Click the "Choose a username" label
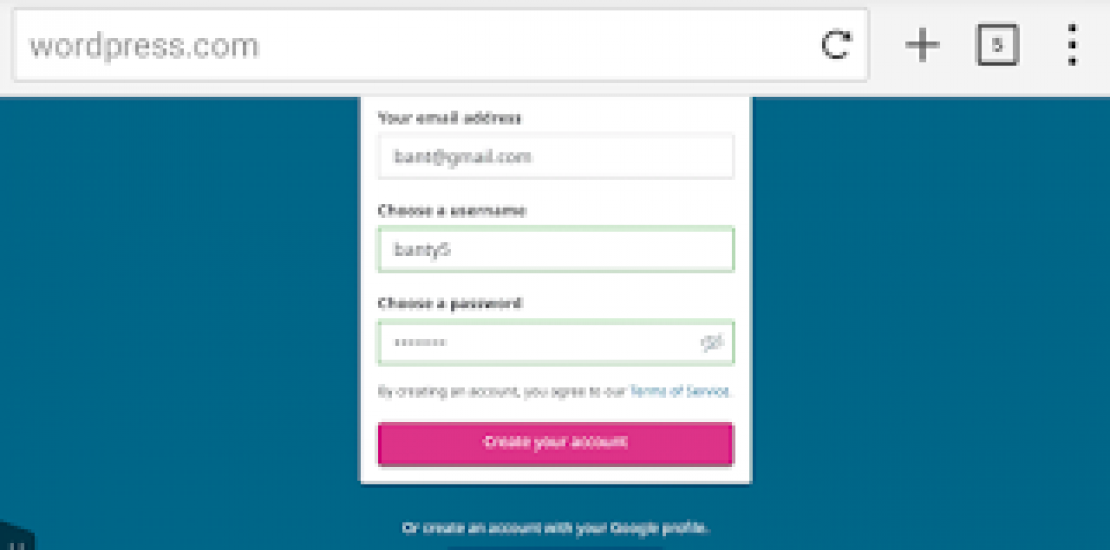The width and height of the screenshot is (1110, 550). click(451, 211)
